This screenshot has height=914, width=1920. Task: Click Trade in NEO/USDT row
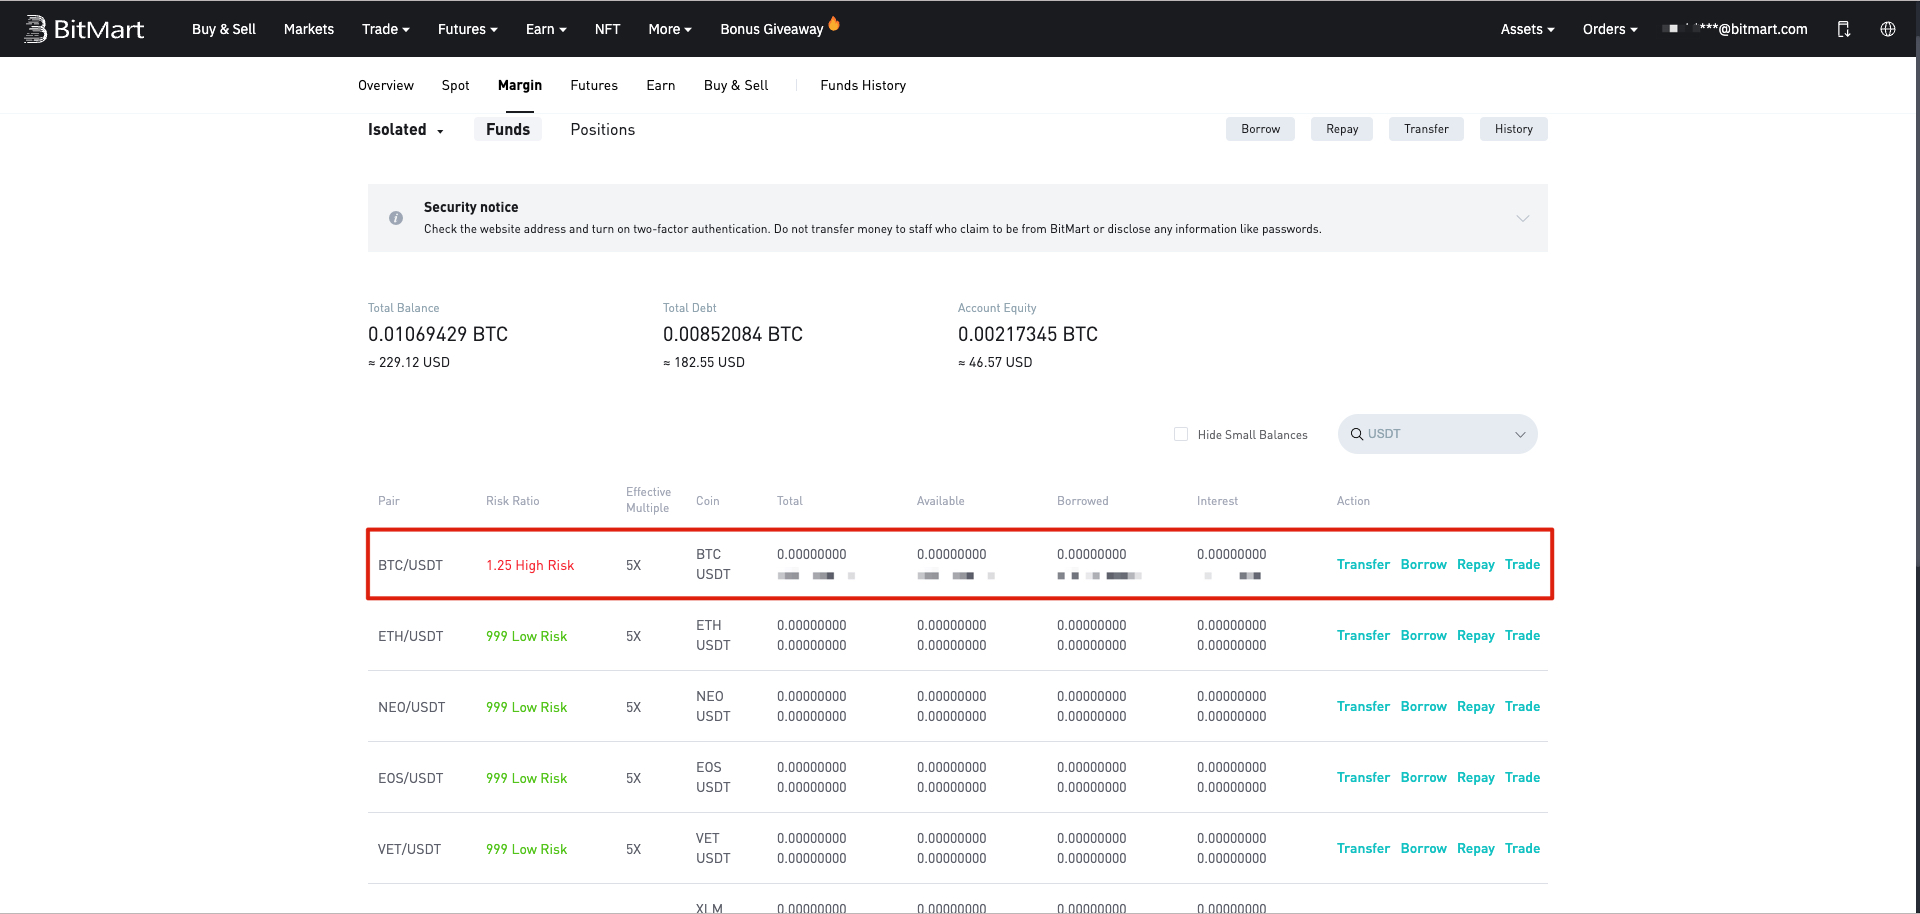pos(1523,707)
